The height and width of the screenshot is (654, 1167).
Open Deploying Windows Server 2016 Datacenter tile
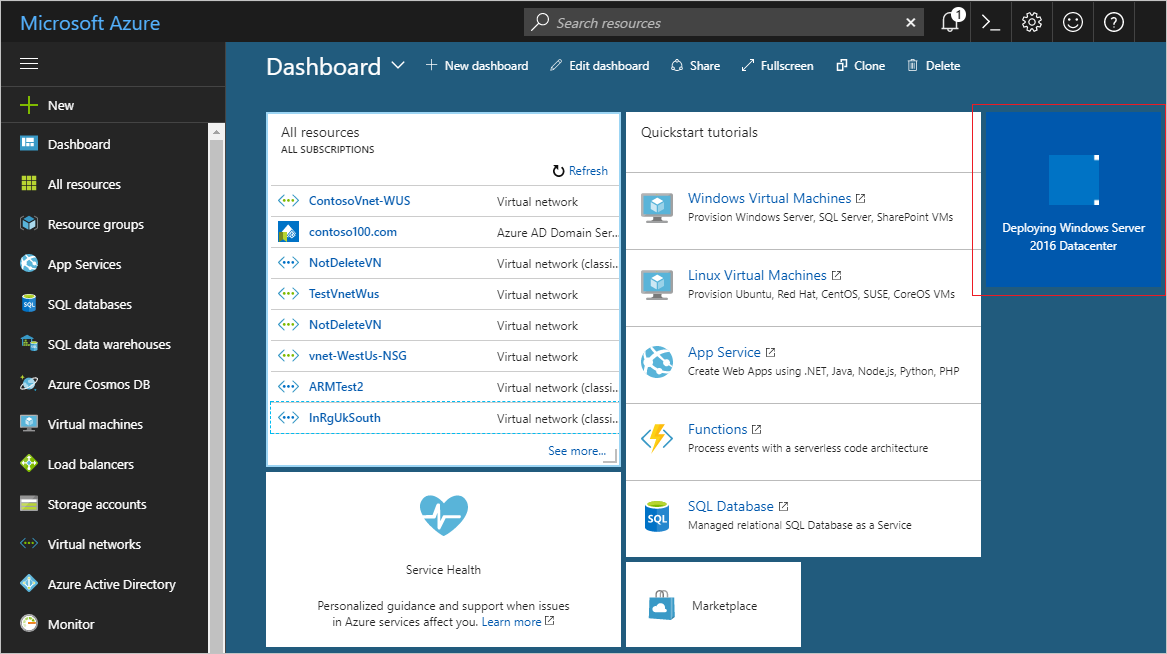pyautogui.click(x=1073, y=199)
